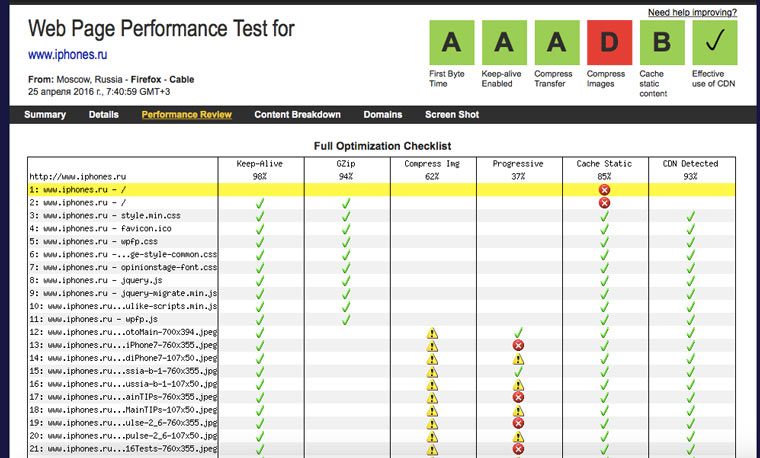Click the Cache static content B grade

coord(661,43)
